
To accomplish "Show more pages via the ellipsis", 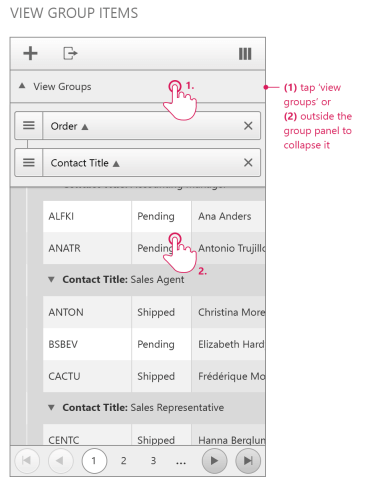I will [x=181, y=463].
